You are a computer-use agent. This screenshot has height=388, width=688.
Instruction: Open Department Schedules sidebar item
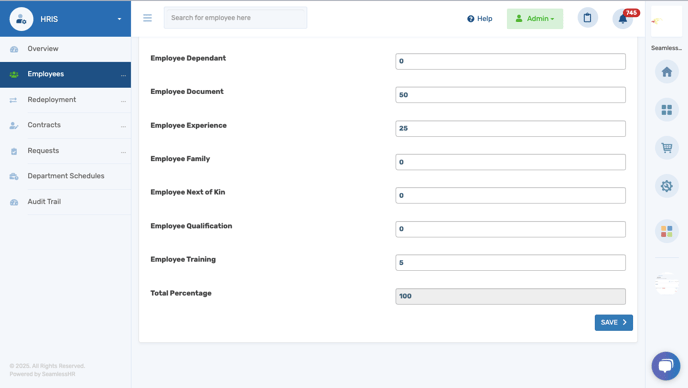tap(66, 176)
